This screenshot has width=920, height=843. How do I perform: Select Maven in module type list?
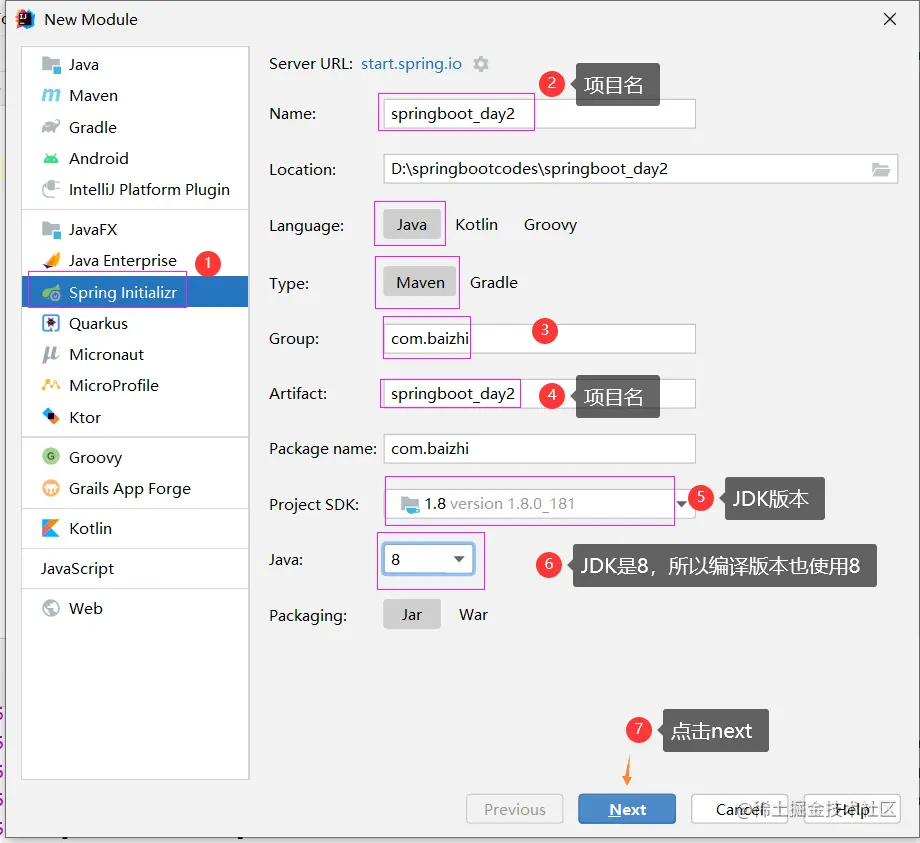[x=135, y=96]
